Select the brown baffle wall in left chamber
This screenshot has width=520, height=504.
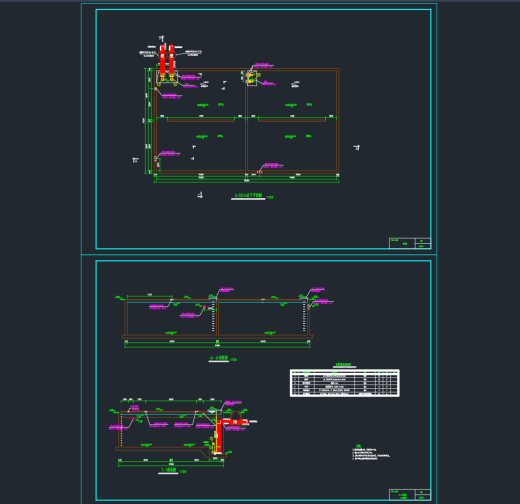[201, 120]
